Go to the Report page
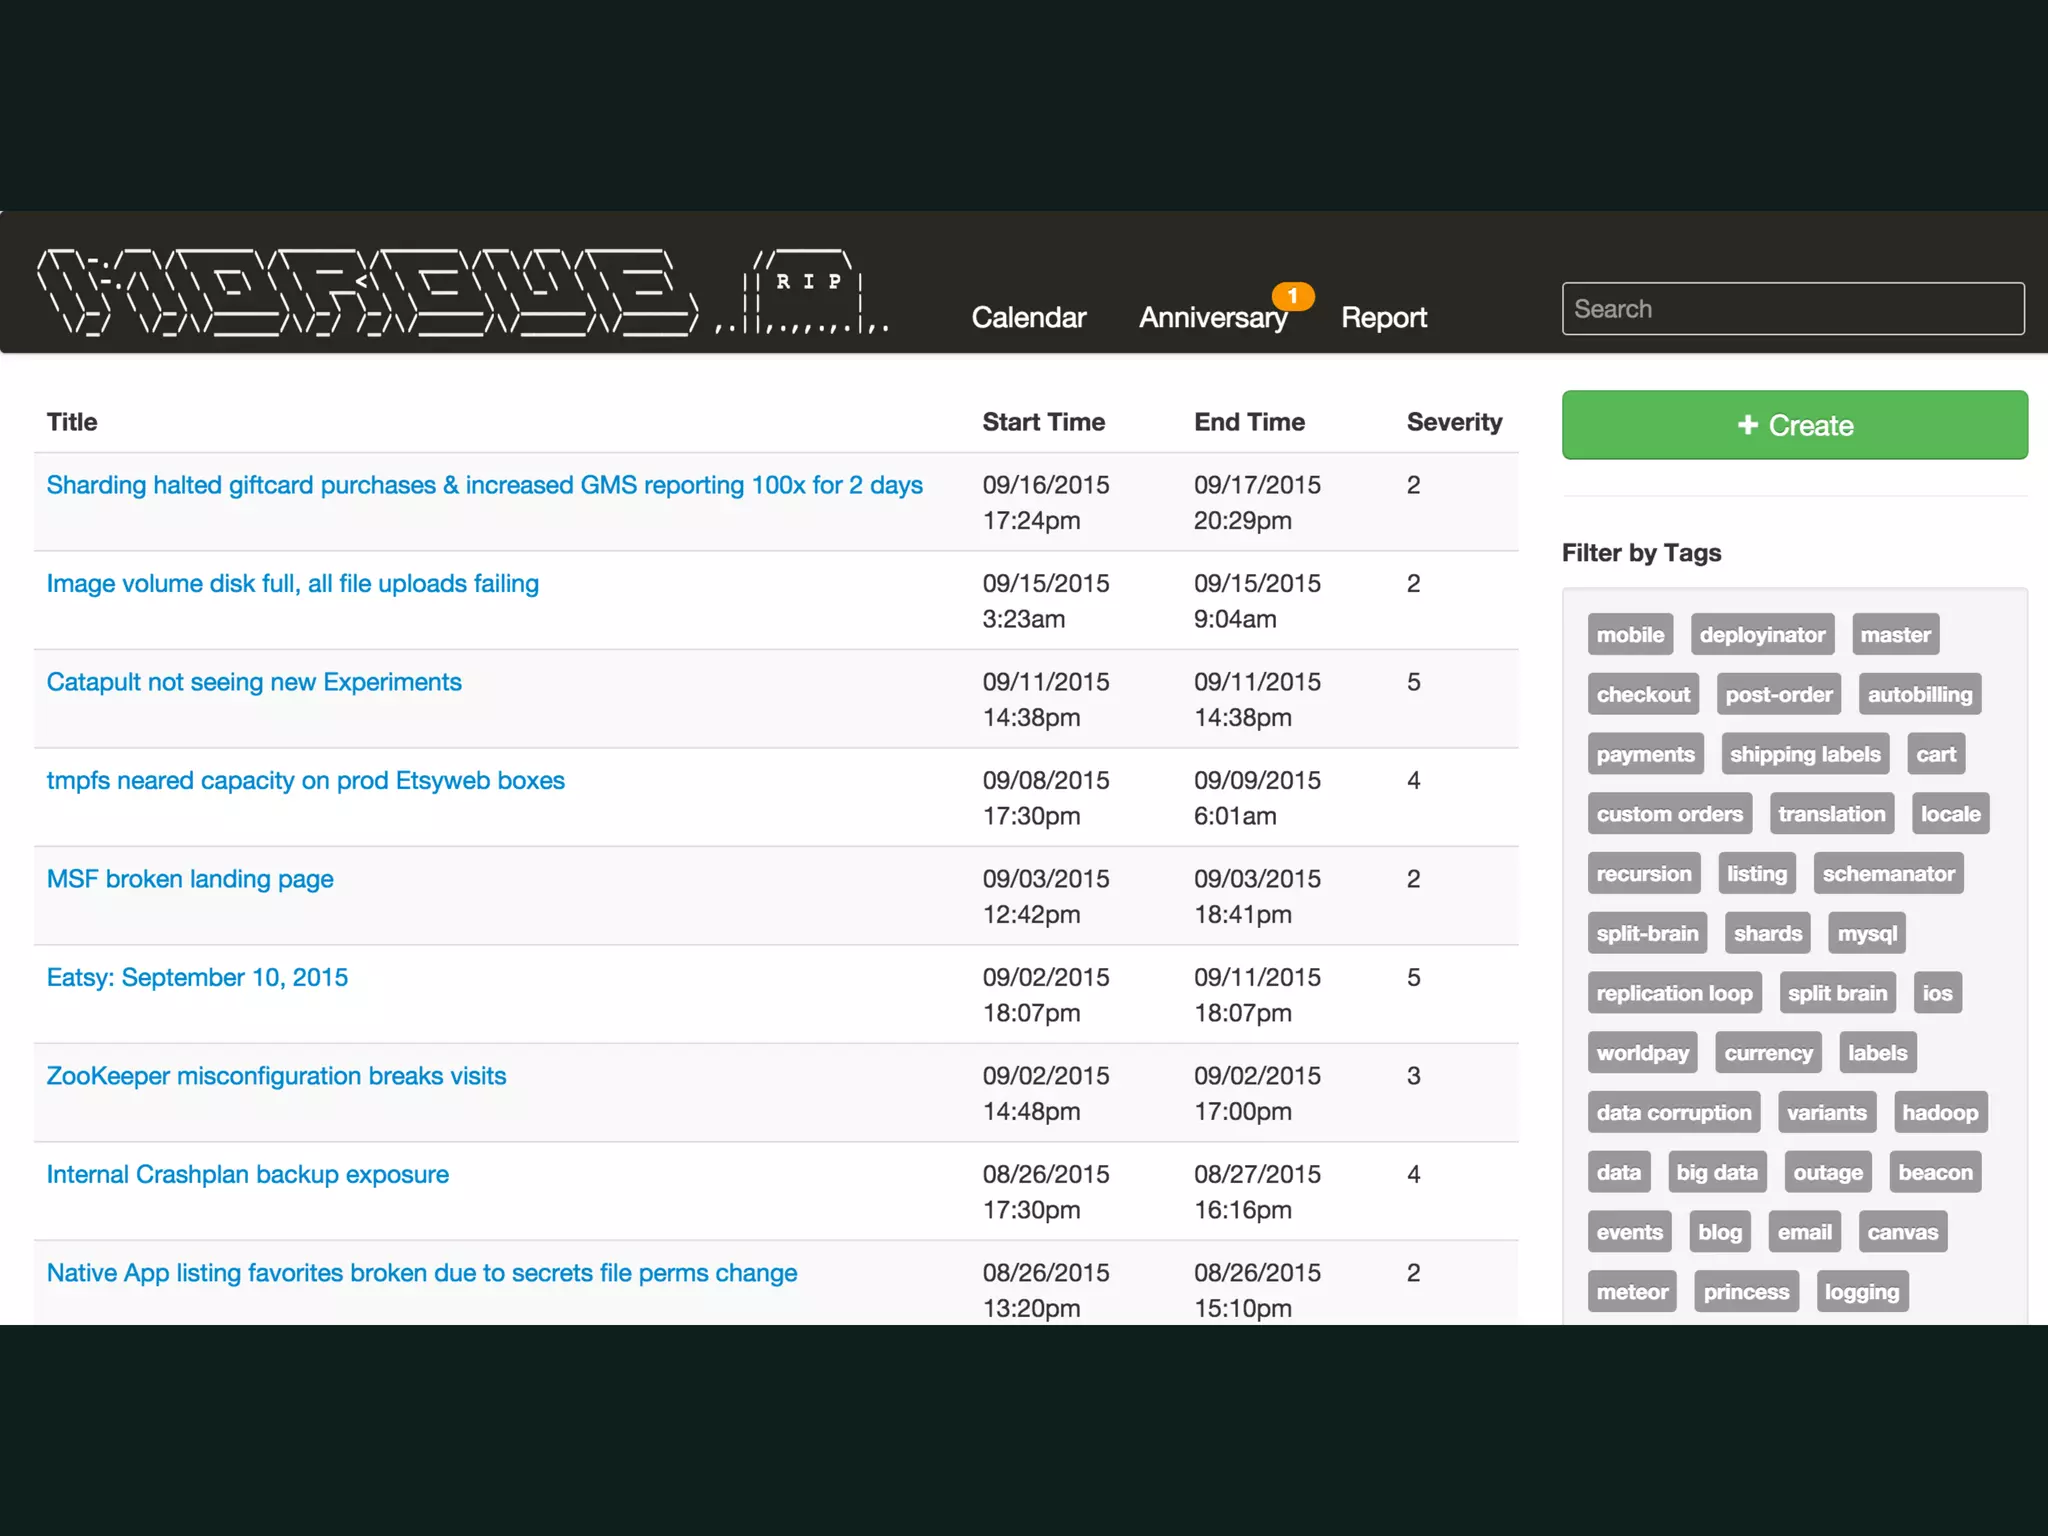 tap(1383, 317)
